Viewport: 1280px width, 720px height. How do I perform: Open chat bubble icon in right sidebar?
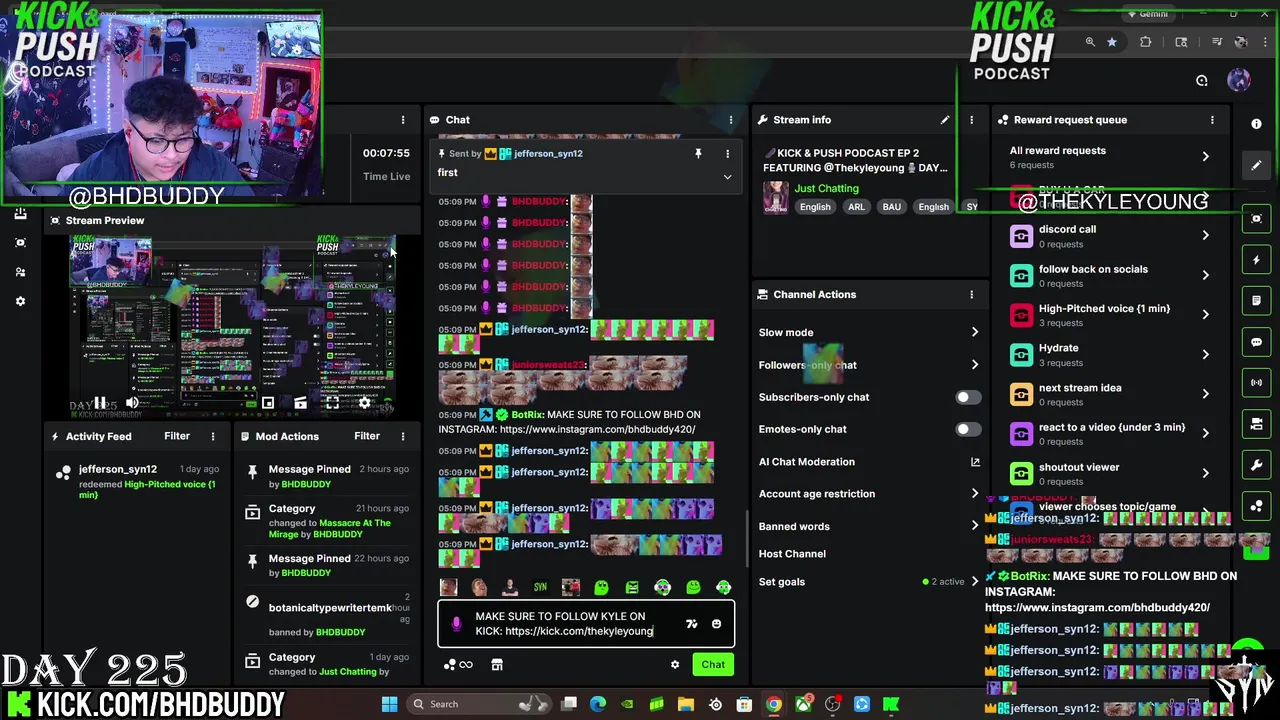(x=1256, y=342)
